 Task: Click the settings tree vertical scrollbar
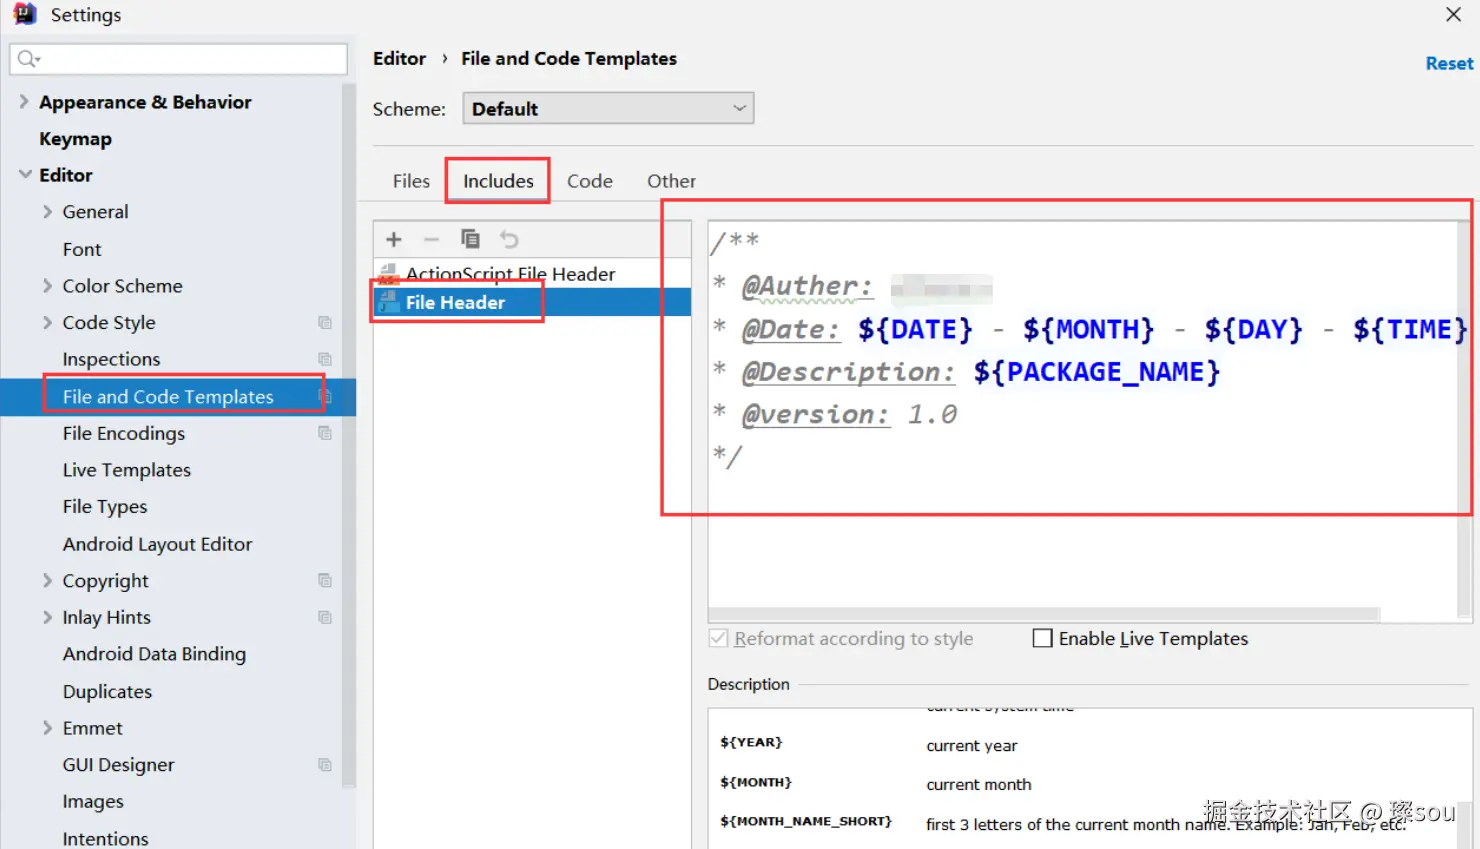(349, 436)
